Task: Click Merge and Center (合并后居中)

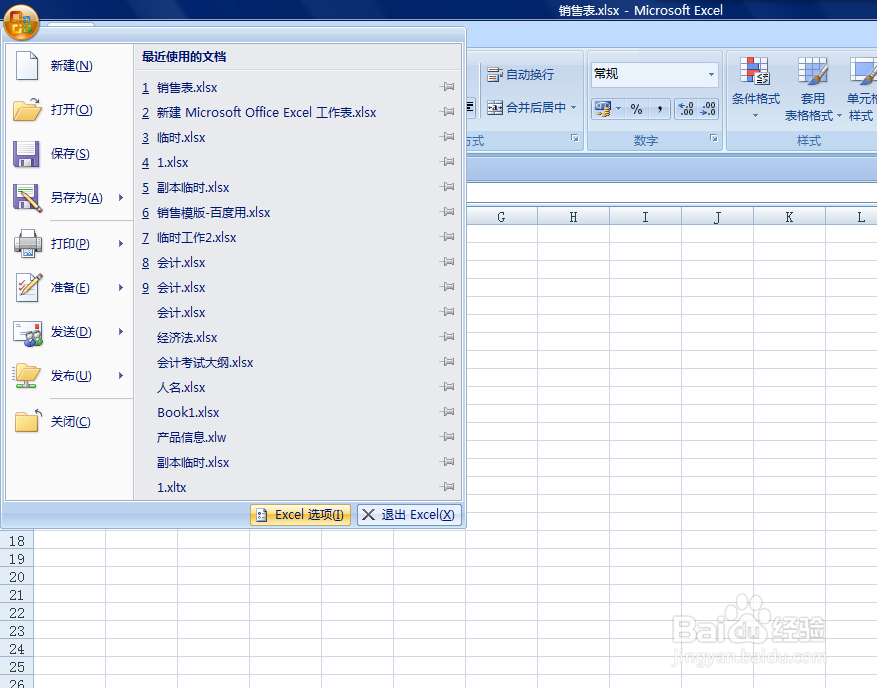Action: pyautogui.click(x=526, y=107)
